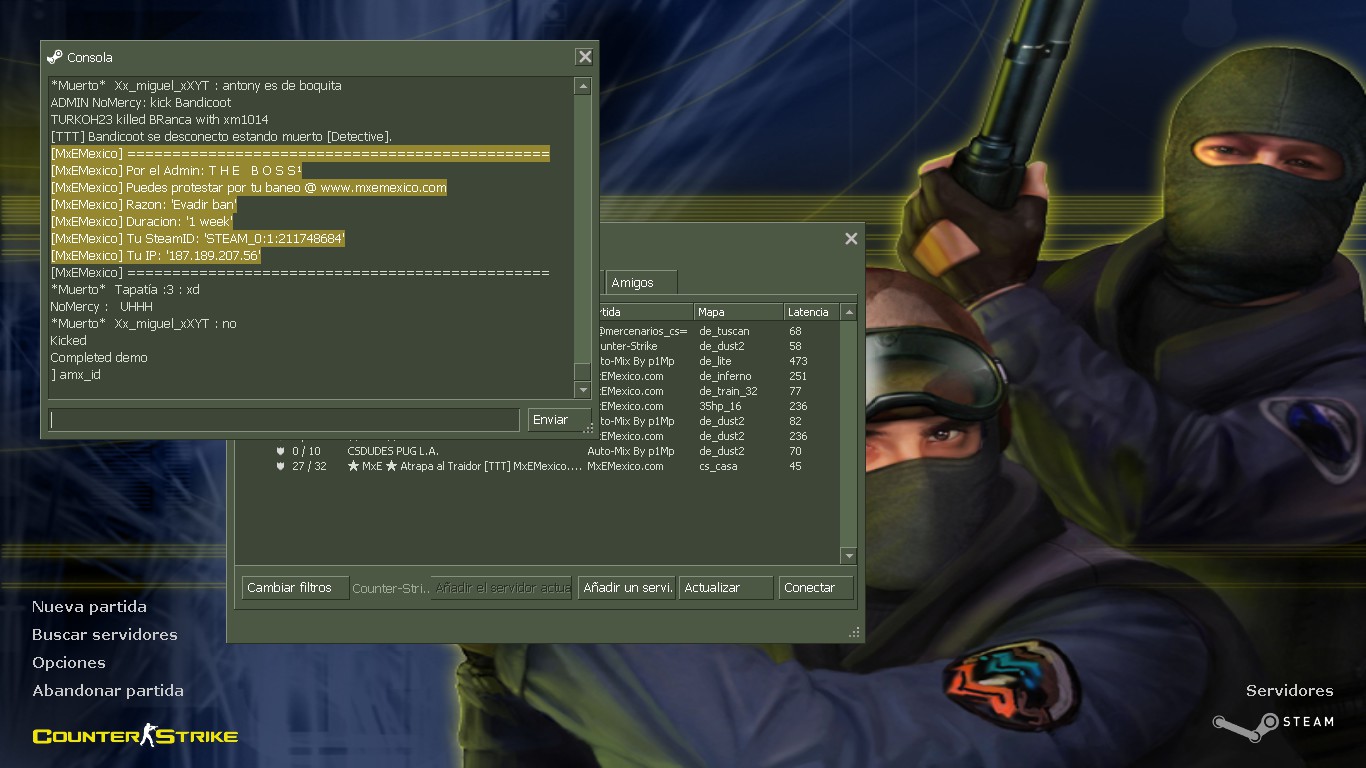This screenshot has width=1366, height=768.
Task: Focus the console command input field
Action: 284,420
